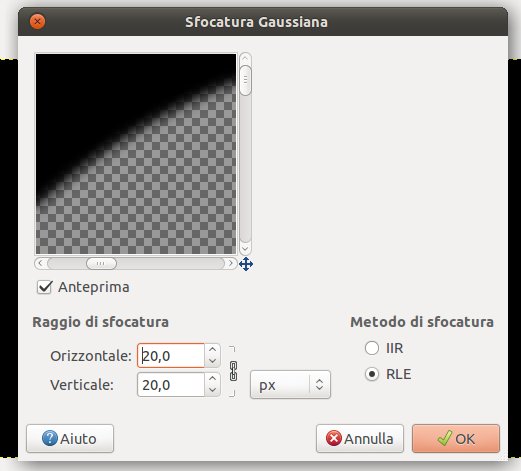521x471 pixels.
Task: Click the horizontal scrollbar thumb under the preview
Action: point(101,263)
